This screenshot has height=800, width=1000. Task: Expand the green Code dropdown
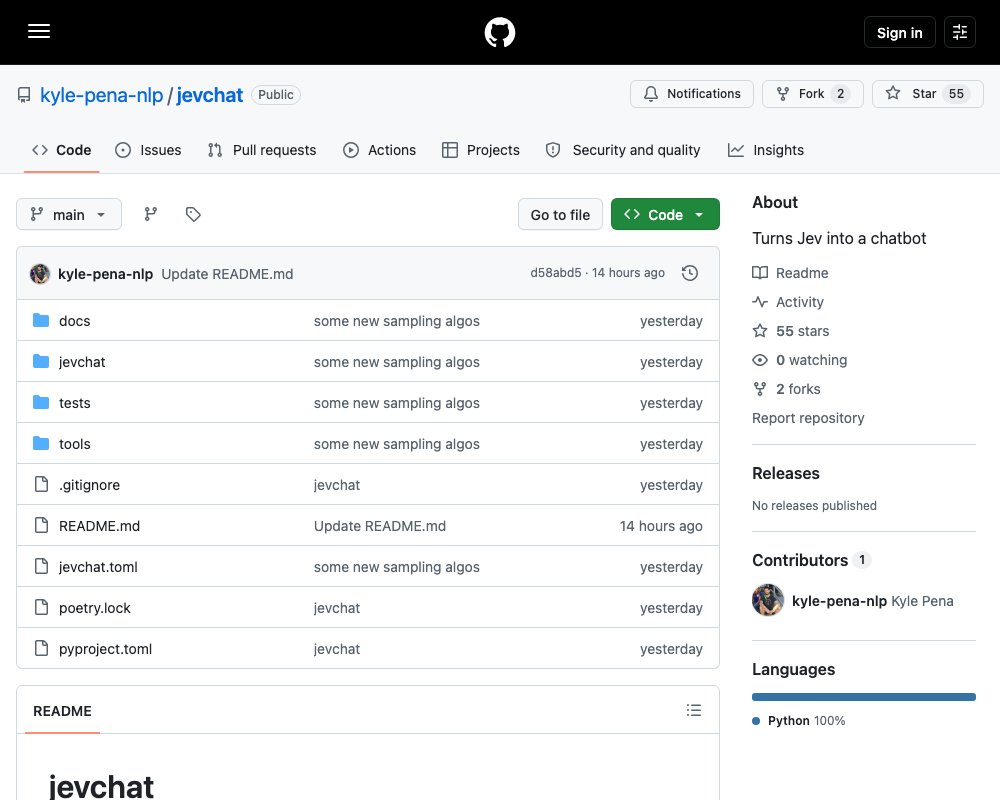[665, 214]
